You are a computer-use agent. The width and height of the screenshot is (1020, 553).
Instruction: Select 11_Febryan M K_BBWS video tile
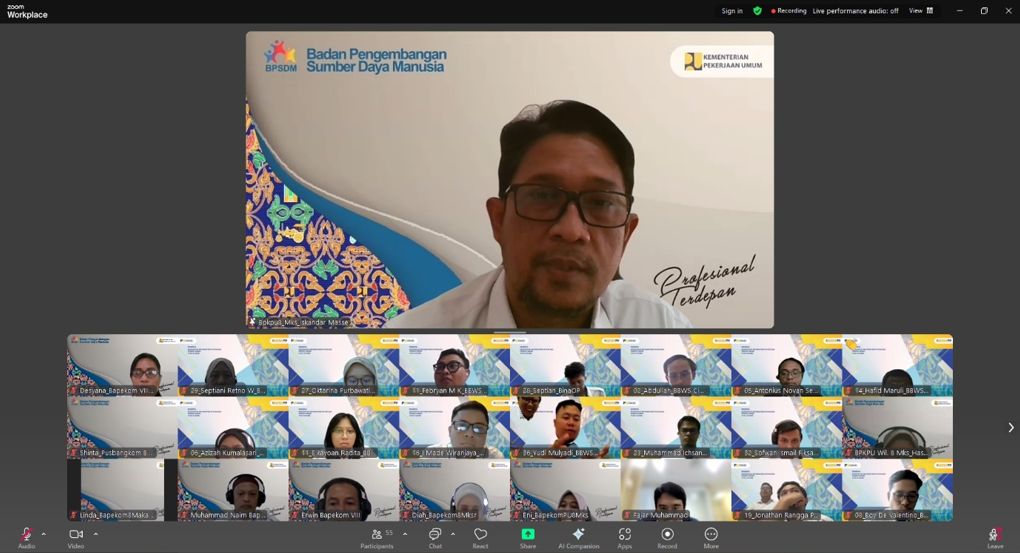point(455,365)
